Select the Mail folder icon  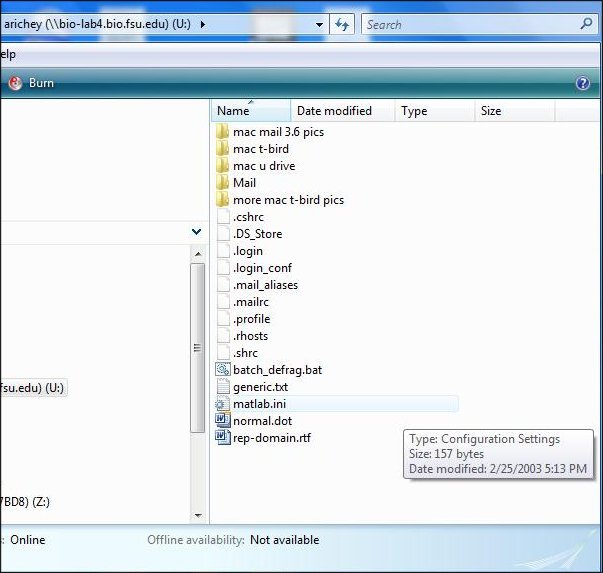[x=223, y=183]
